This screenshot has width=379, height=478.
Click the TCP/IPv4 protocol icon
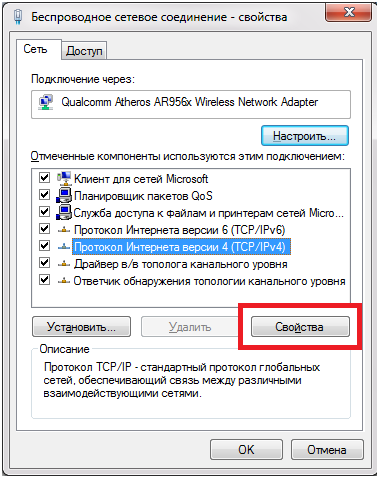pyautogui.click(x=64, y=247)
